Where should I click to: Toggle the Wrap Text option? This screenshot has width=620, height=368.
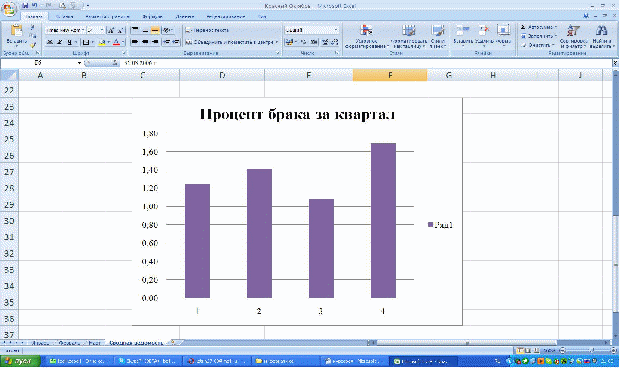[207, 30]
